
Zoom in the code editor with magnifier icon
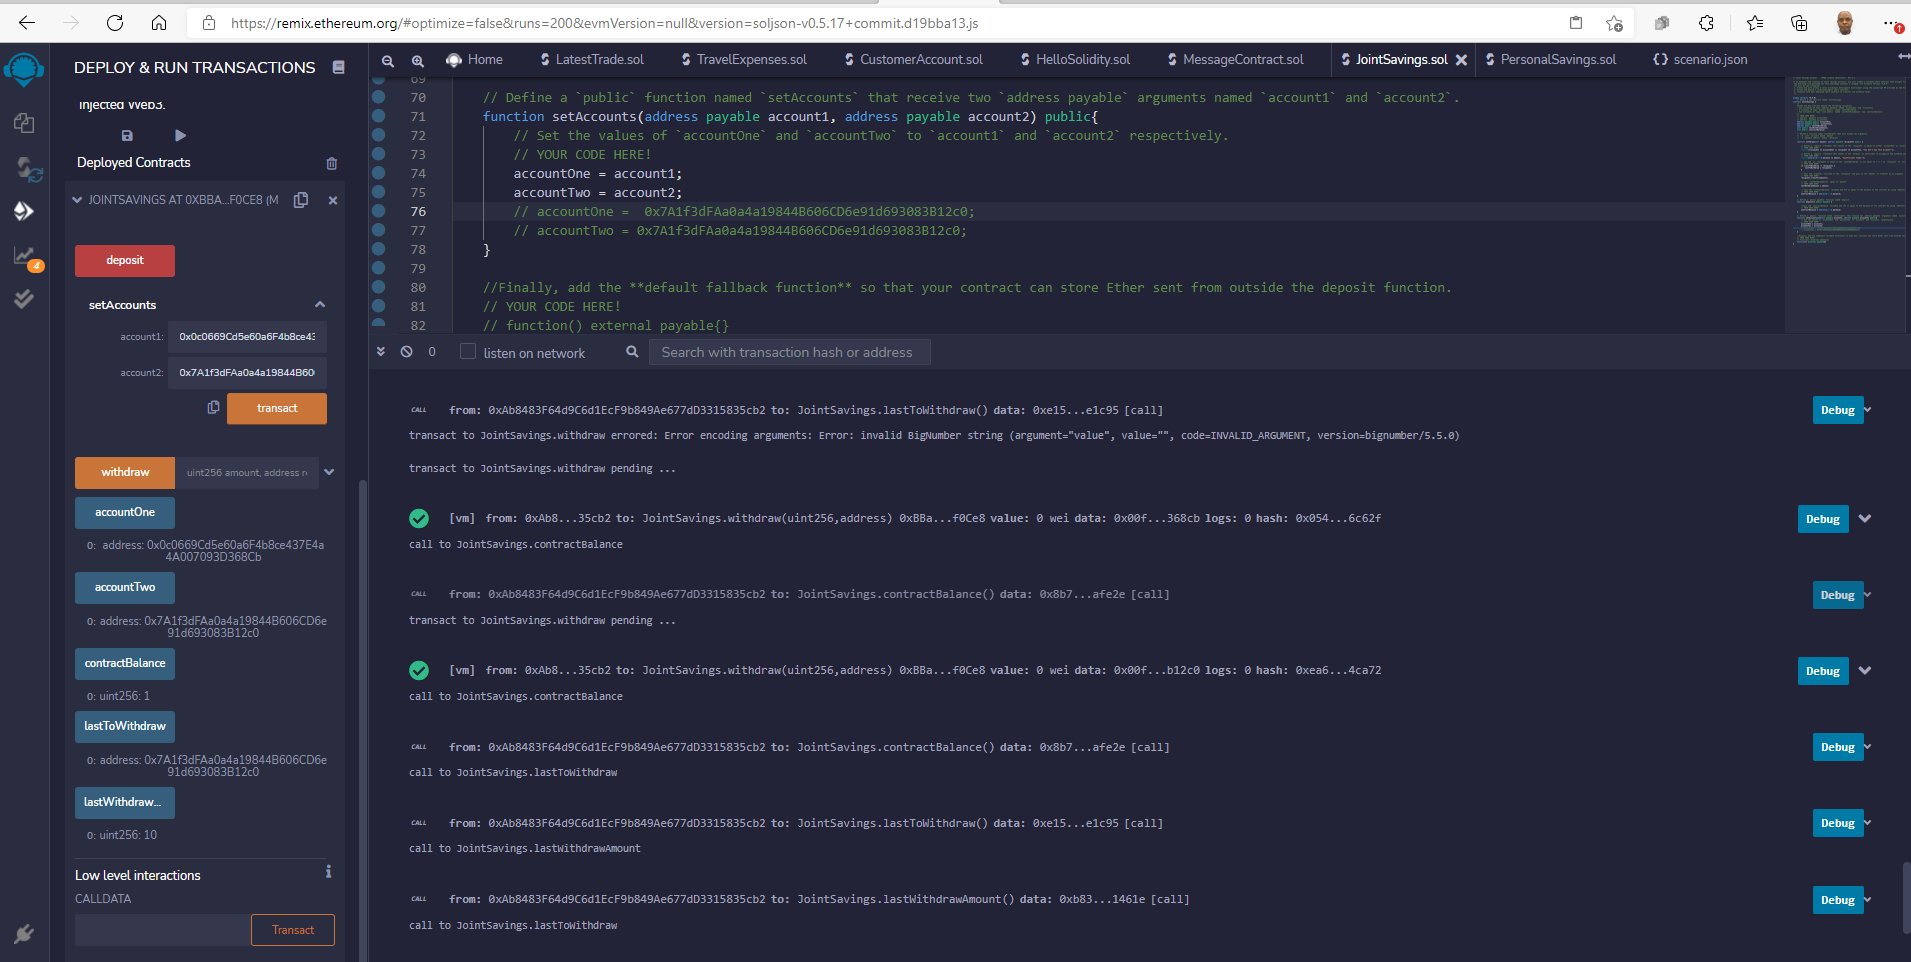coord(418,60)
